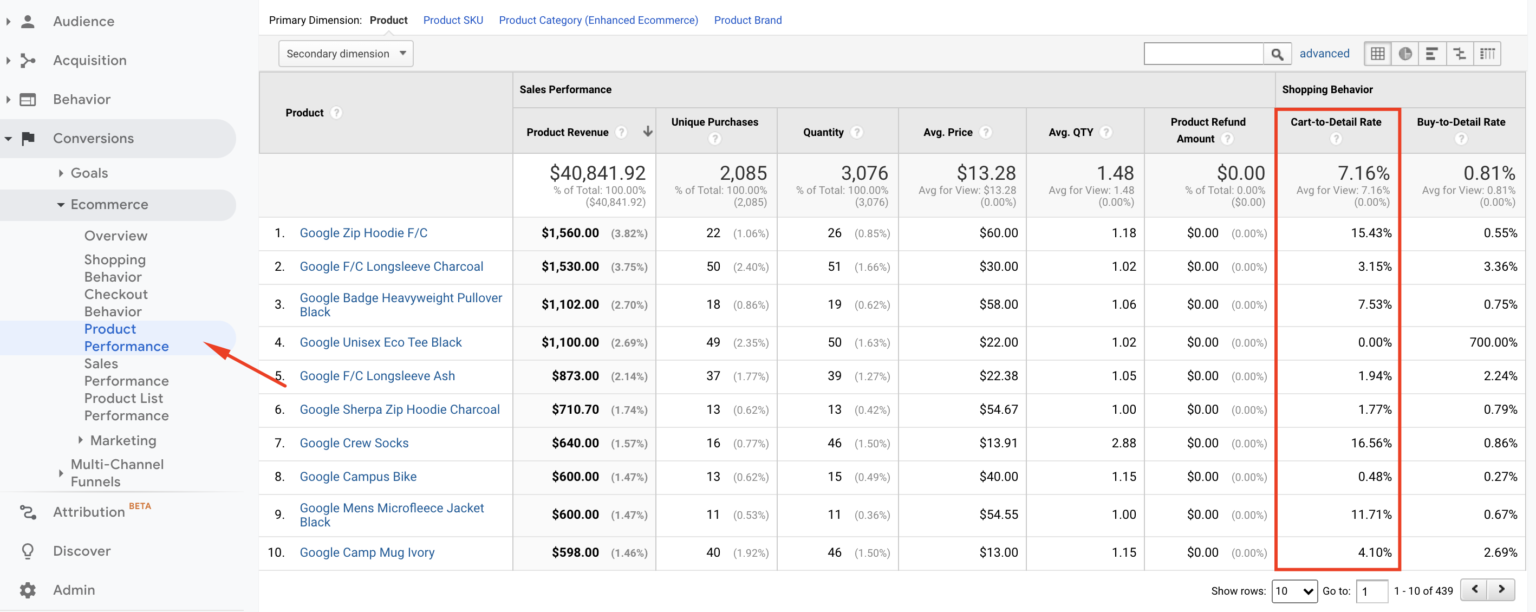Click the search magnifier icon
Image resolution: width=1536 pixels, height=612 pixels.
pyautogui.click(x=1278, y=53)
